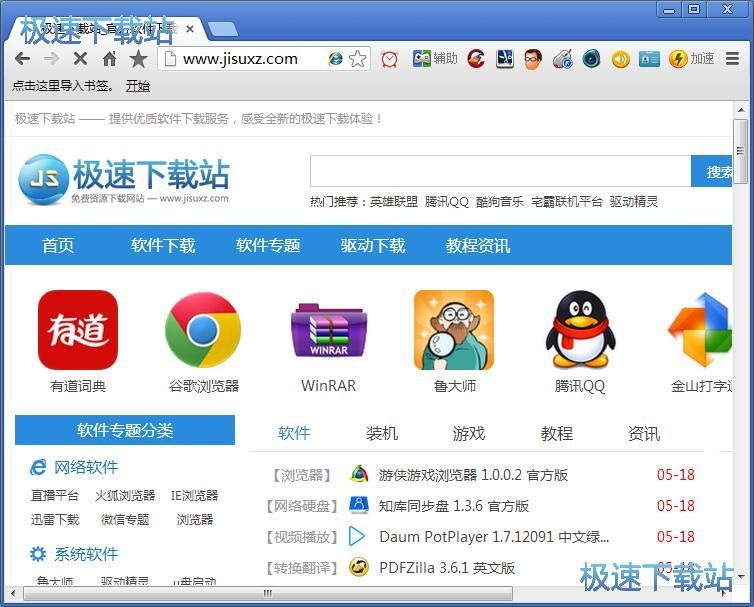Open the 网络软件 category heading
The height and width of the screenshot is (607, 754).
point(86,467)
